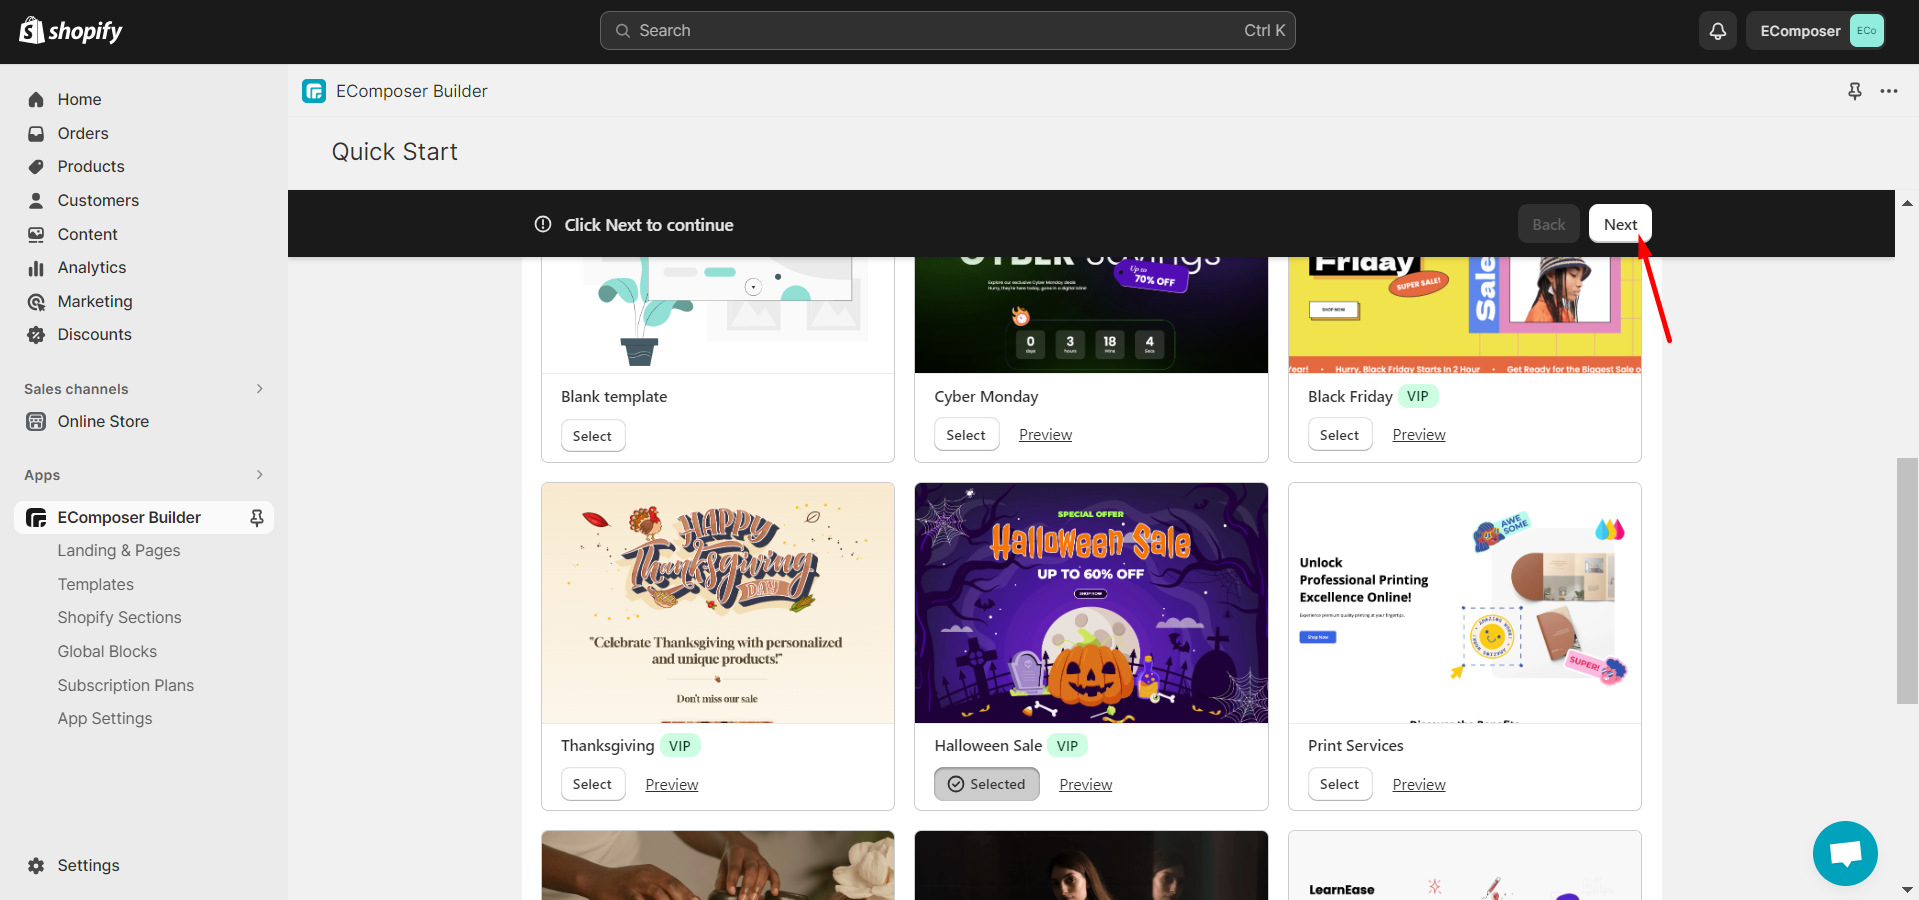The image size is (1919, 900).
Task: Click the ECo account avatar
Action: pyautogui.click(x=1866, y=31)
